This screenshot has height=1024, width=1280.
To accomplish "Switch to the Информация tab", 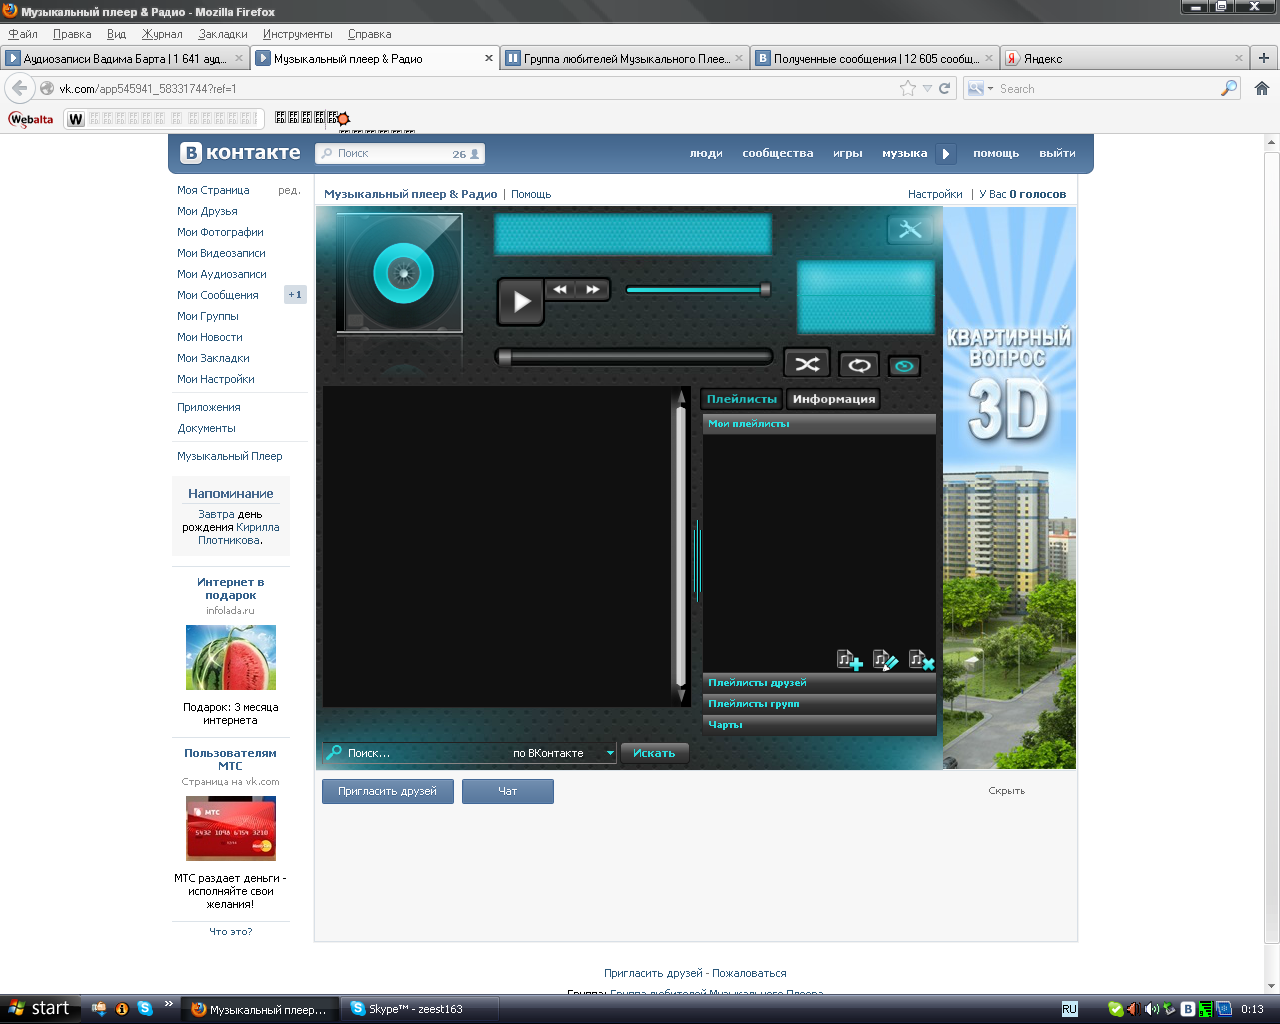I will [x=834, y=399].
